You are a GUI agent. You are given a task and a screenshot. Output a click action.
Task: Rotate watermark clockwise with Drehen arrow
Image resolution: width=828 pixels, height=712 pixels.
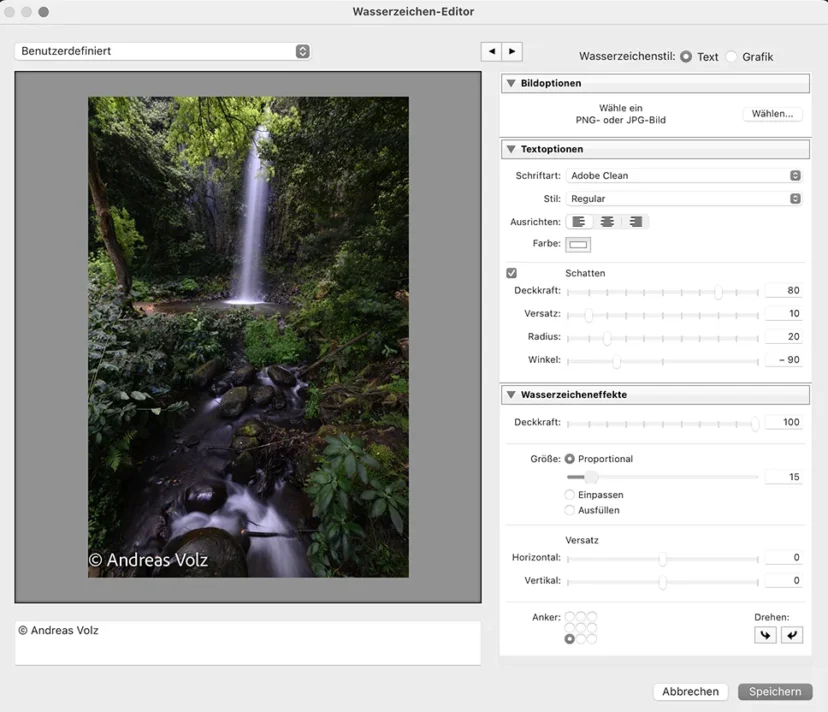(765, 635)
